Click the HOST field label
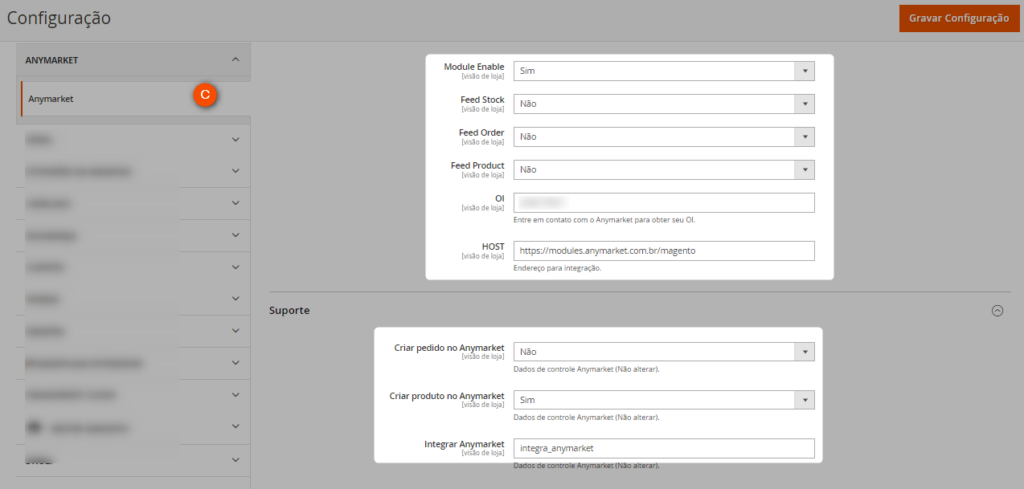Viewport: 1024px width, 489px height. [x=492, y=247]
